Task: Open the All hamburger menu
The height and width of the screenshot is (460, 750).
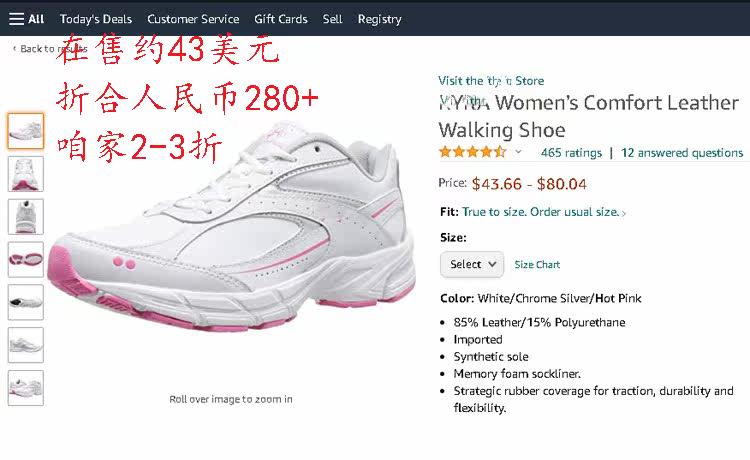Action: tap(26, 19)
